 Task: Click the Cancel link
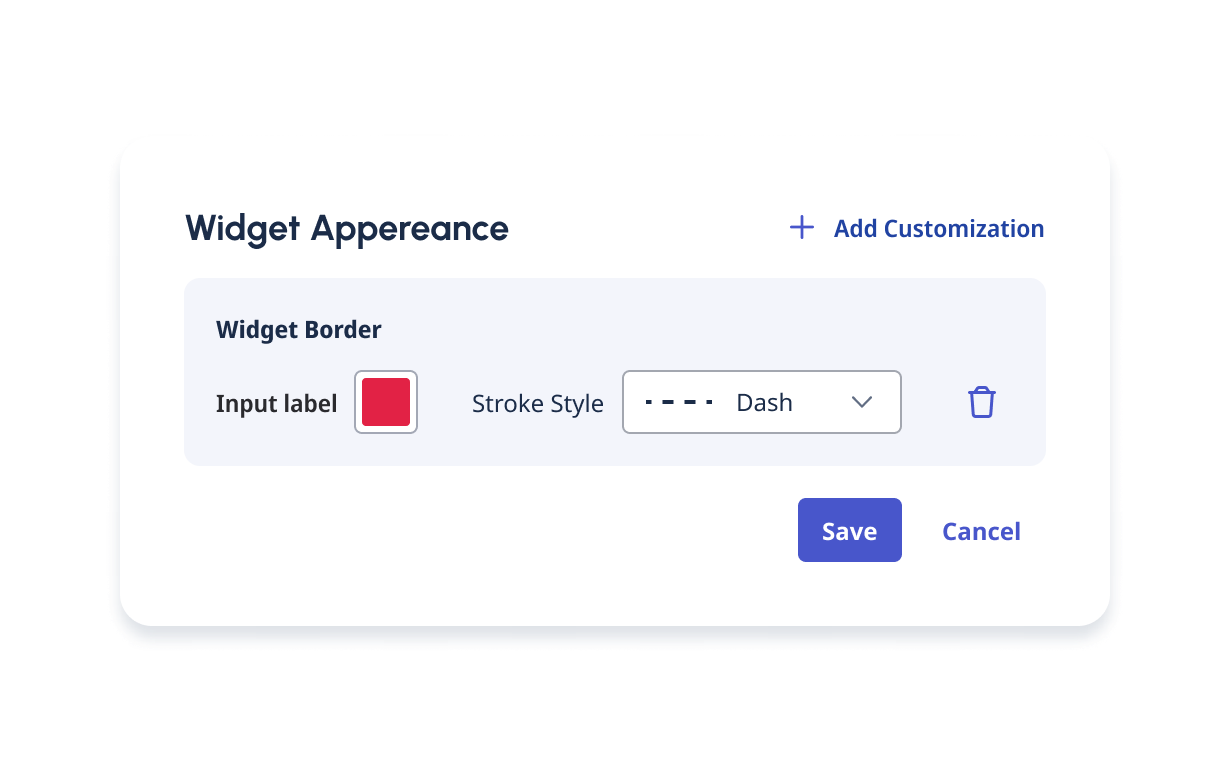click(x=981, y=531)
